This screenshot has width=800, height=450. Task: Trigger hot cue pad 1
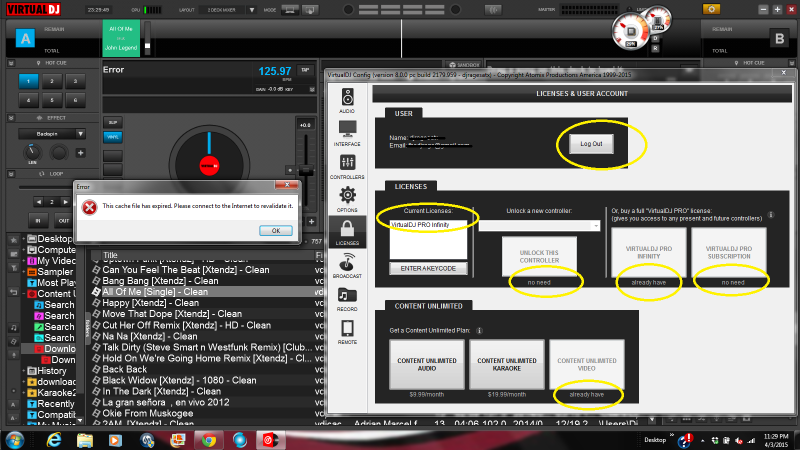coord(28,81)
